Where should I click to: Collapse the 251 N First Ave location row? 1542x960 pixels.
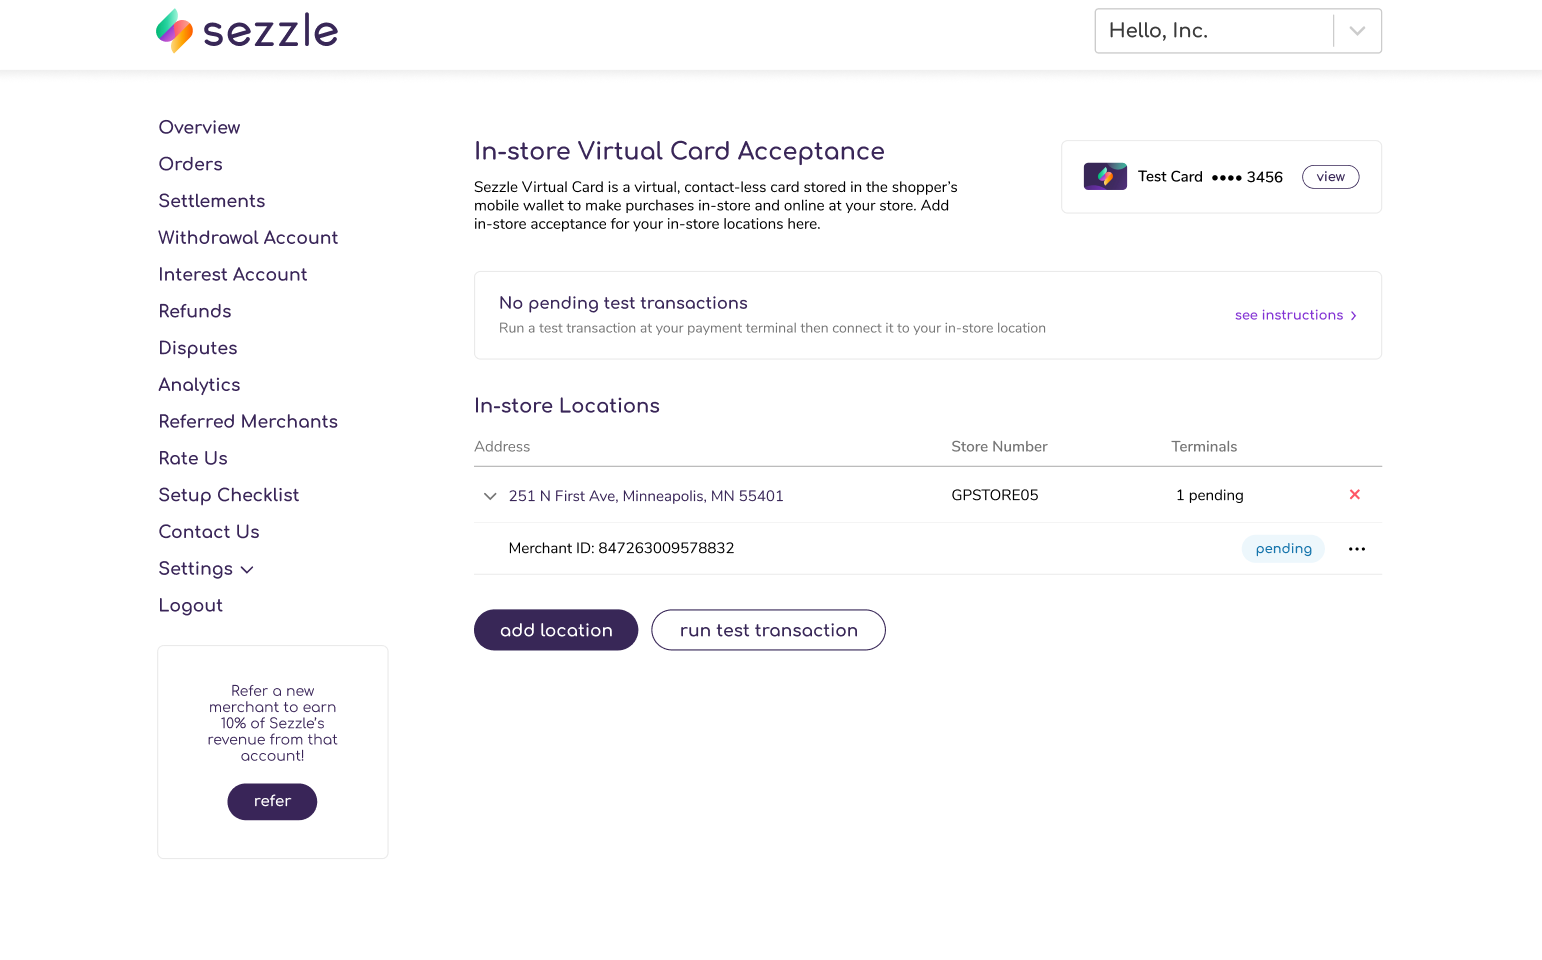click(x=490, y=496)
